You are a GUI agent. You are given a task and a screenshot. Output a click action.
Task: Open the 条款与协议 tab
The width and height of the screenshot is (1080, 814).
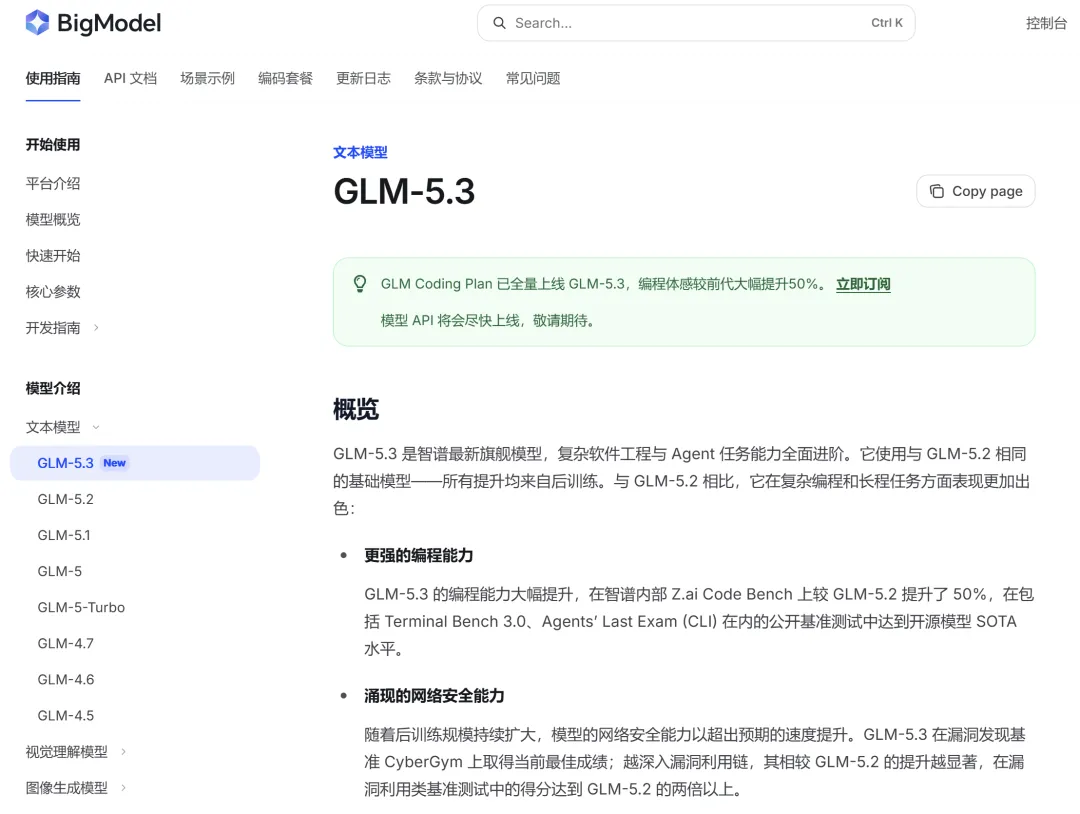pyautogui.click(x=448, y=79)
